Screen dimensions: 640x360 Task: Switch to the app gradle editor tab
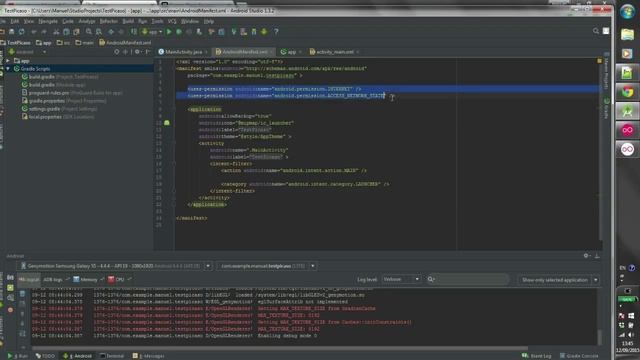[291, 52]
